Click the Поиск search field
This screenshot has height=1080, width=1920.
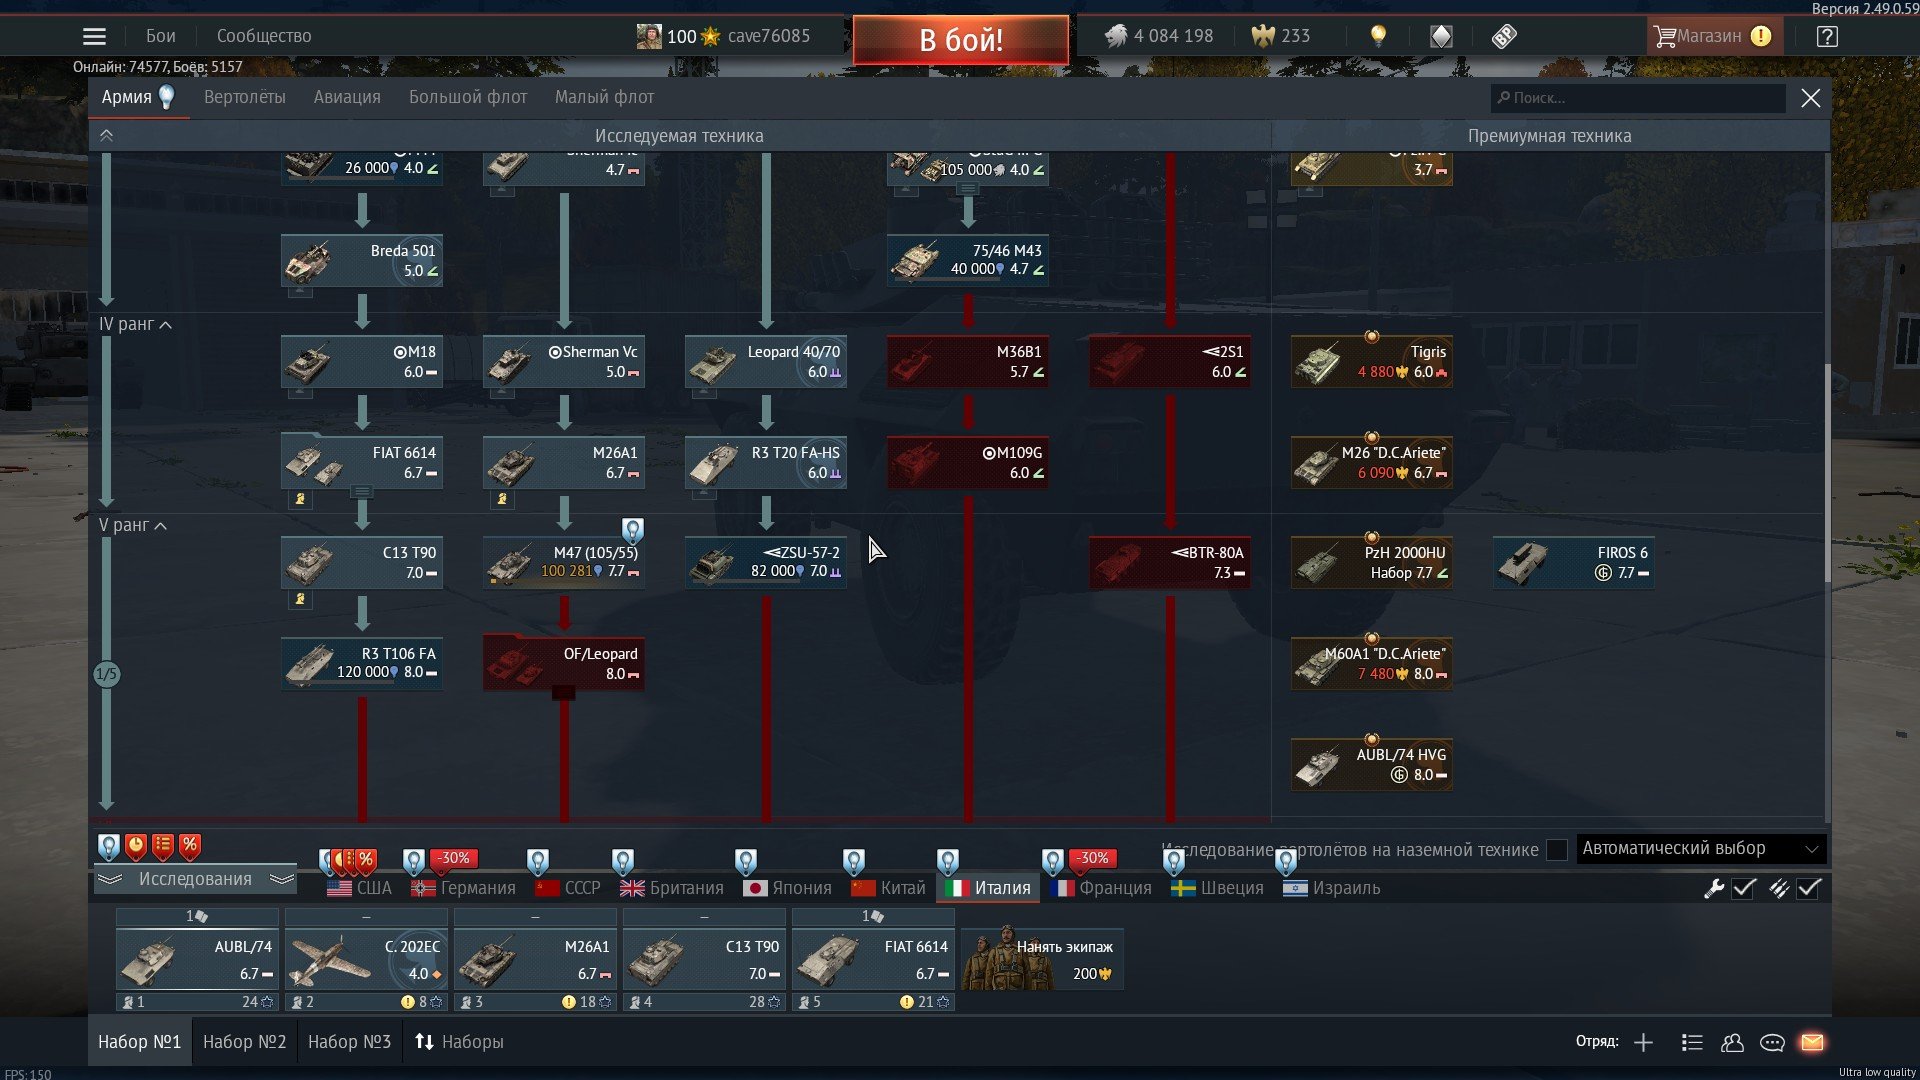[1640, 98]
